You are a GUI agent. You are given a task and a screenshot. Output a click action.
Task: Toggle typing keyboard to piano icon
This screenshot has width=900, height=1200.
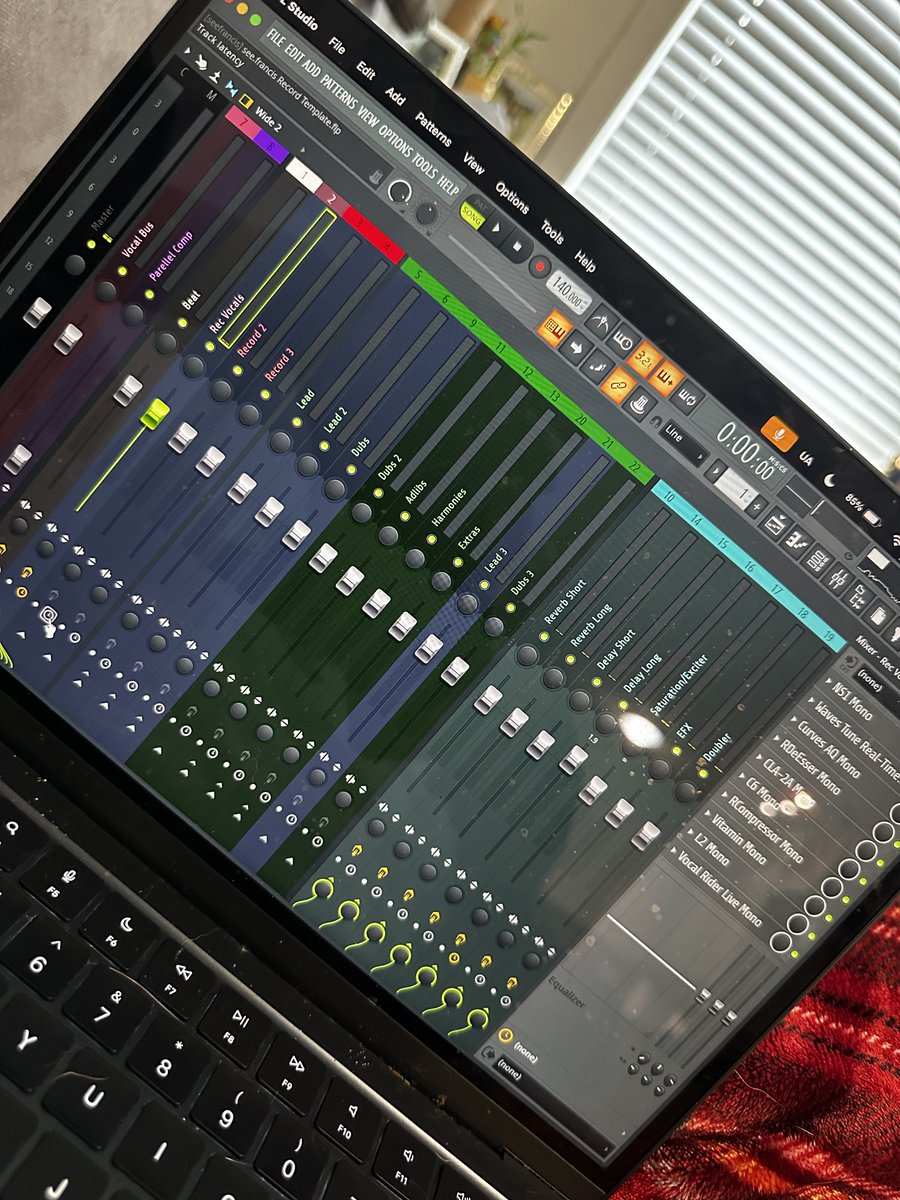553,328
